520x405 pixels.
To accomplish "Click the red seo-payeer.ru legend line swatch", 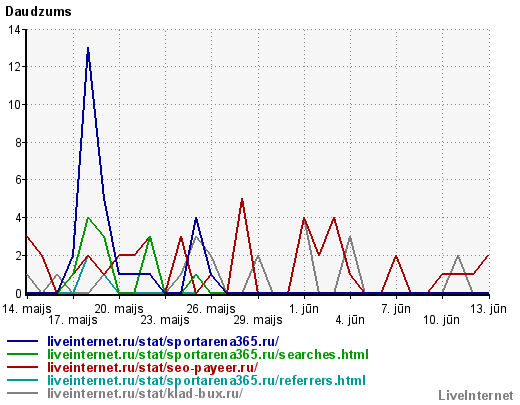I will tap(22, 367).
